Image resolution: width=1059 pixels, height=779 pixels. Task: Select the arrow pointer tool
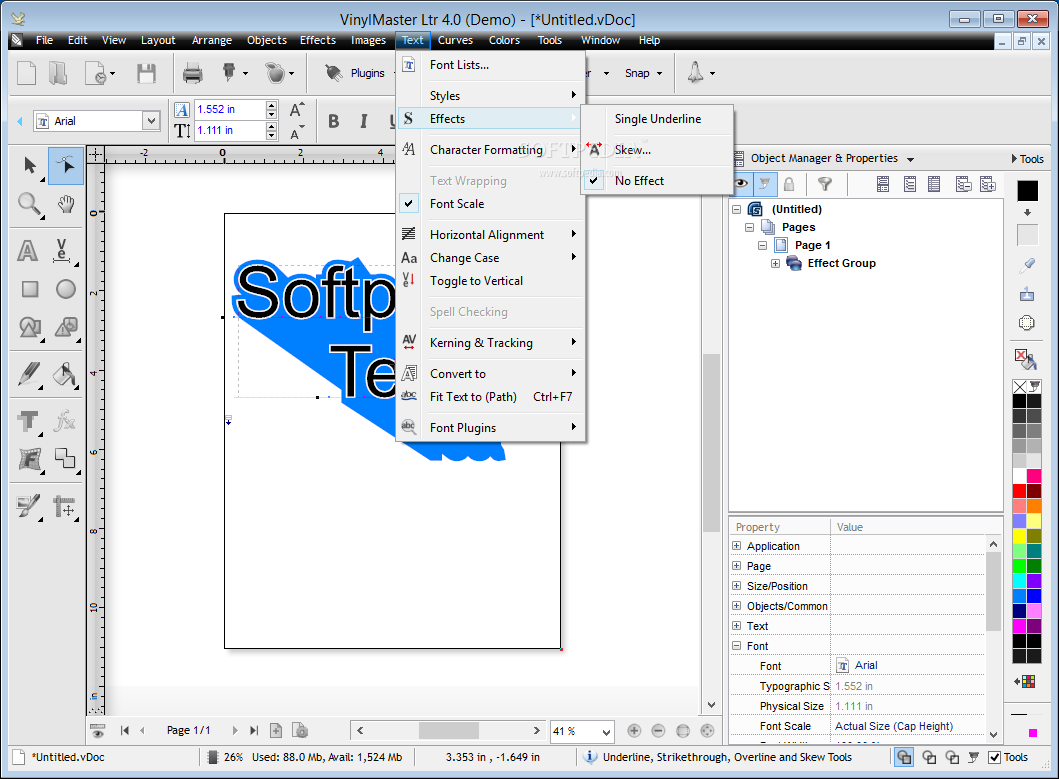click(30, 165)
